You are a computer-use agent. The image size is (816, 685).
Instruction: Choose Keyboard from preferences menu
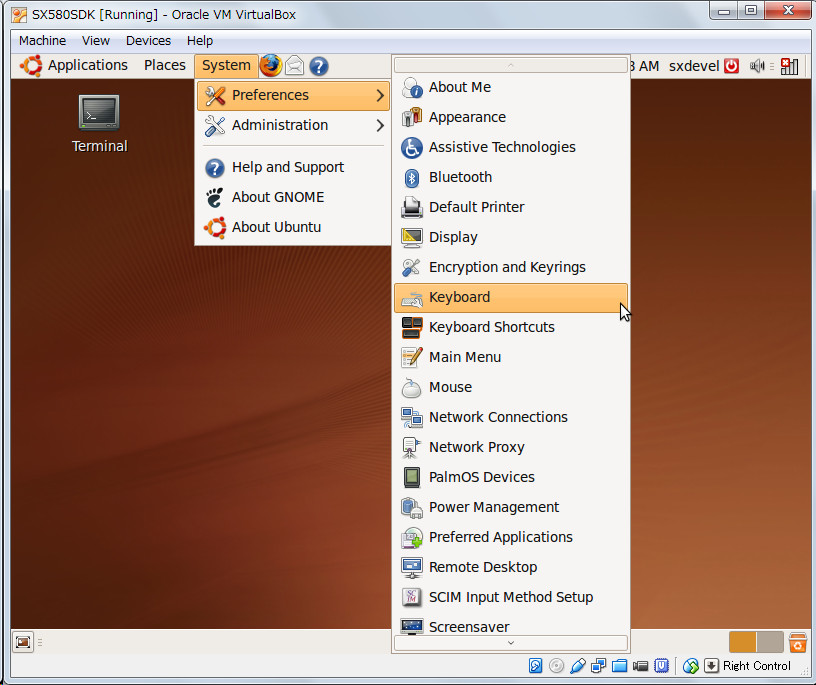511,298
